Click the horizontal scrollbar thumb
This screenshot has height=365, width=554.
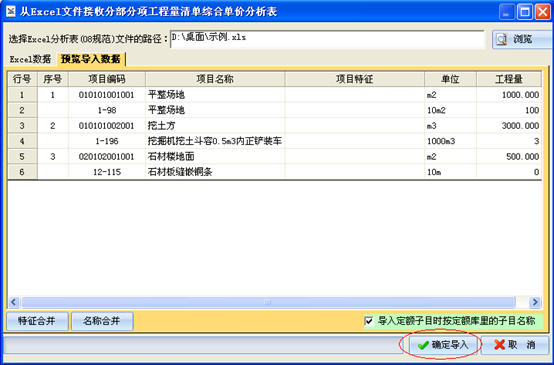(268, 302)
